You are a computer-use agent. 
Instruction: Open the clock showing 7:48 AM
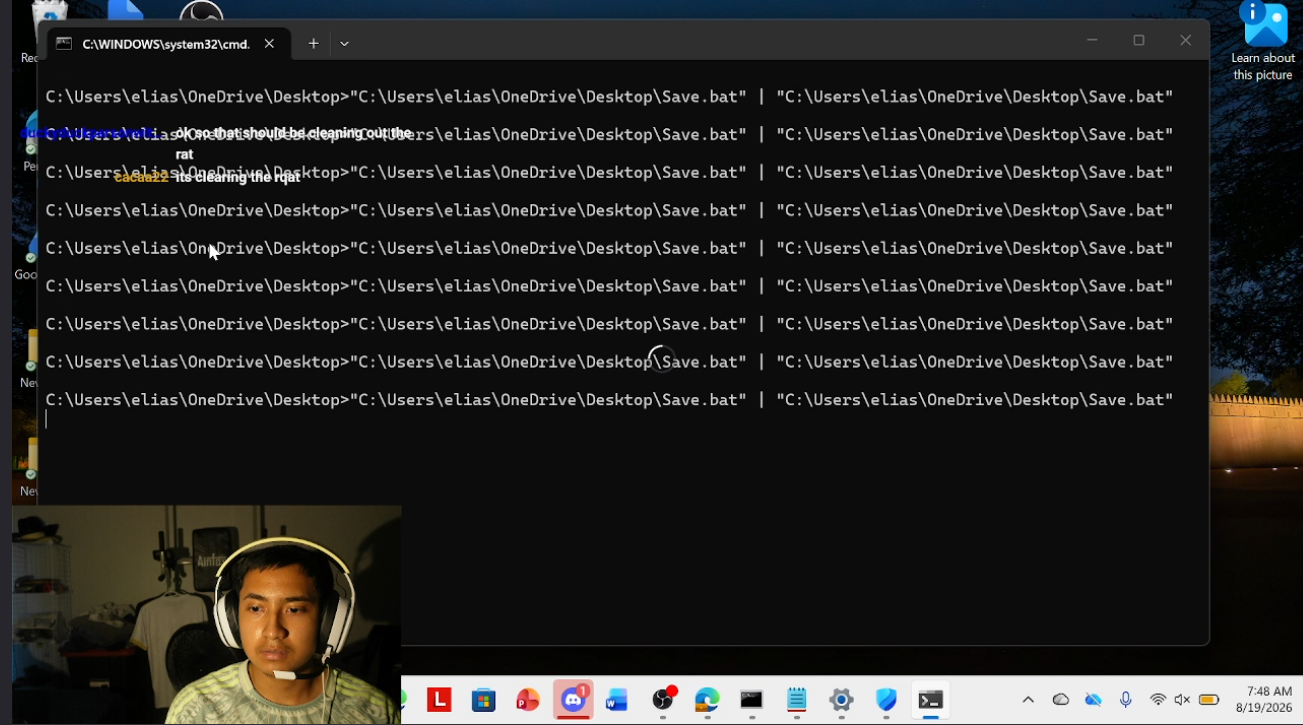[1264, 699]
